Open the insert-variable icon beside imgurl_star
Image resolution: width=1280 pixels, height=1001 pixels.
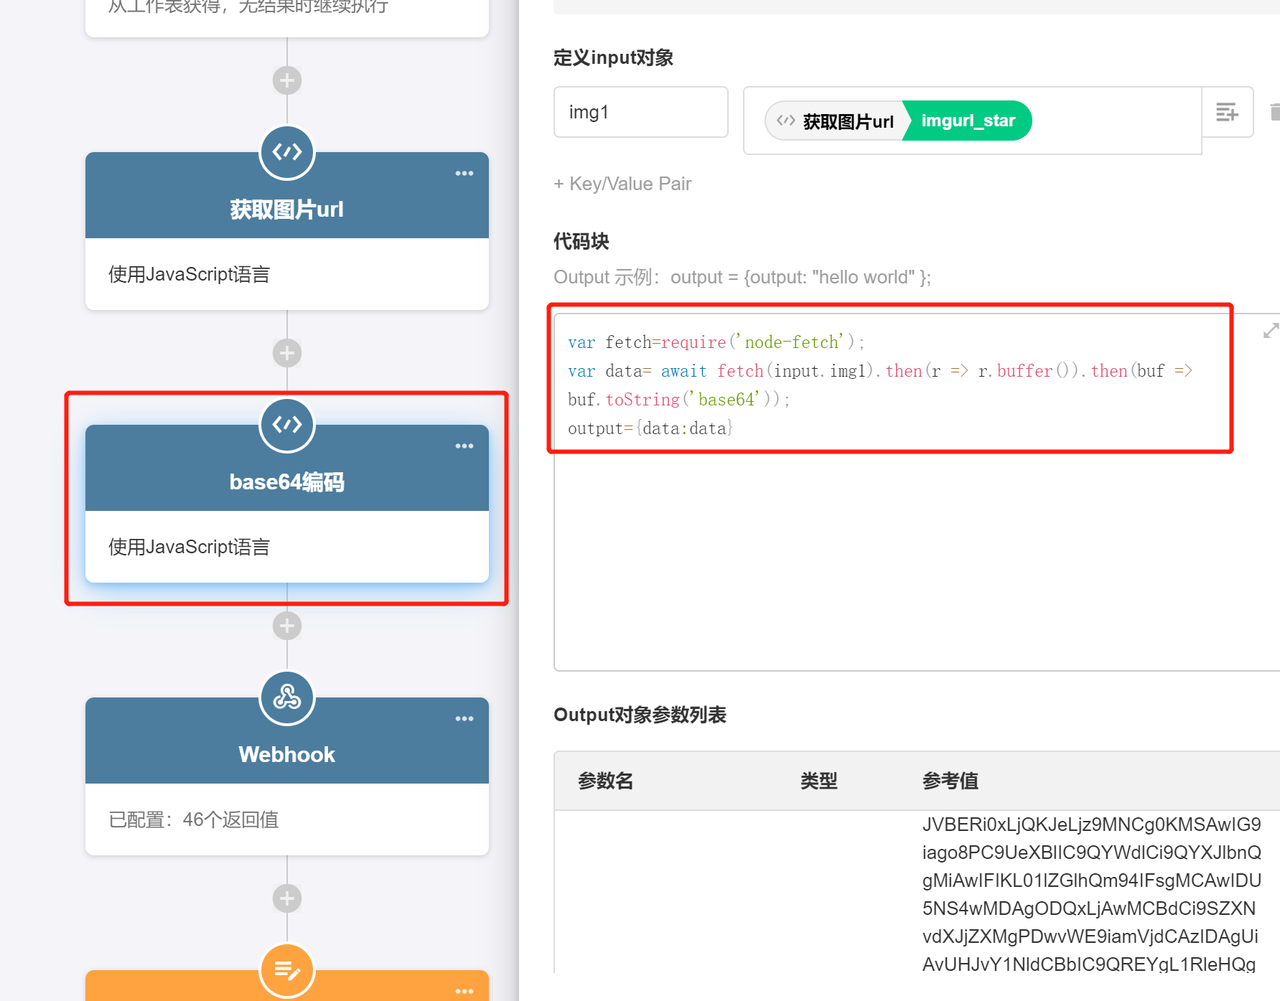(x=1227, y=111)
